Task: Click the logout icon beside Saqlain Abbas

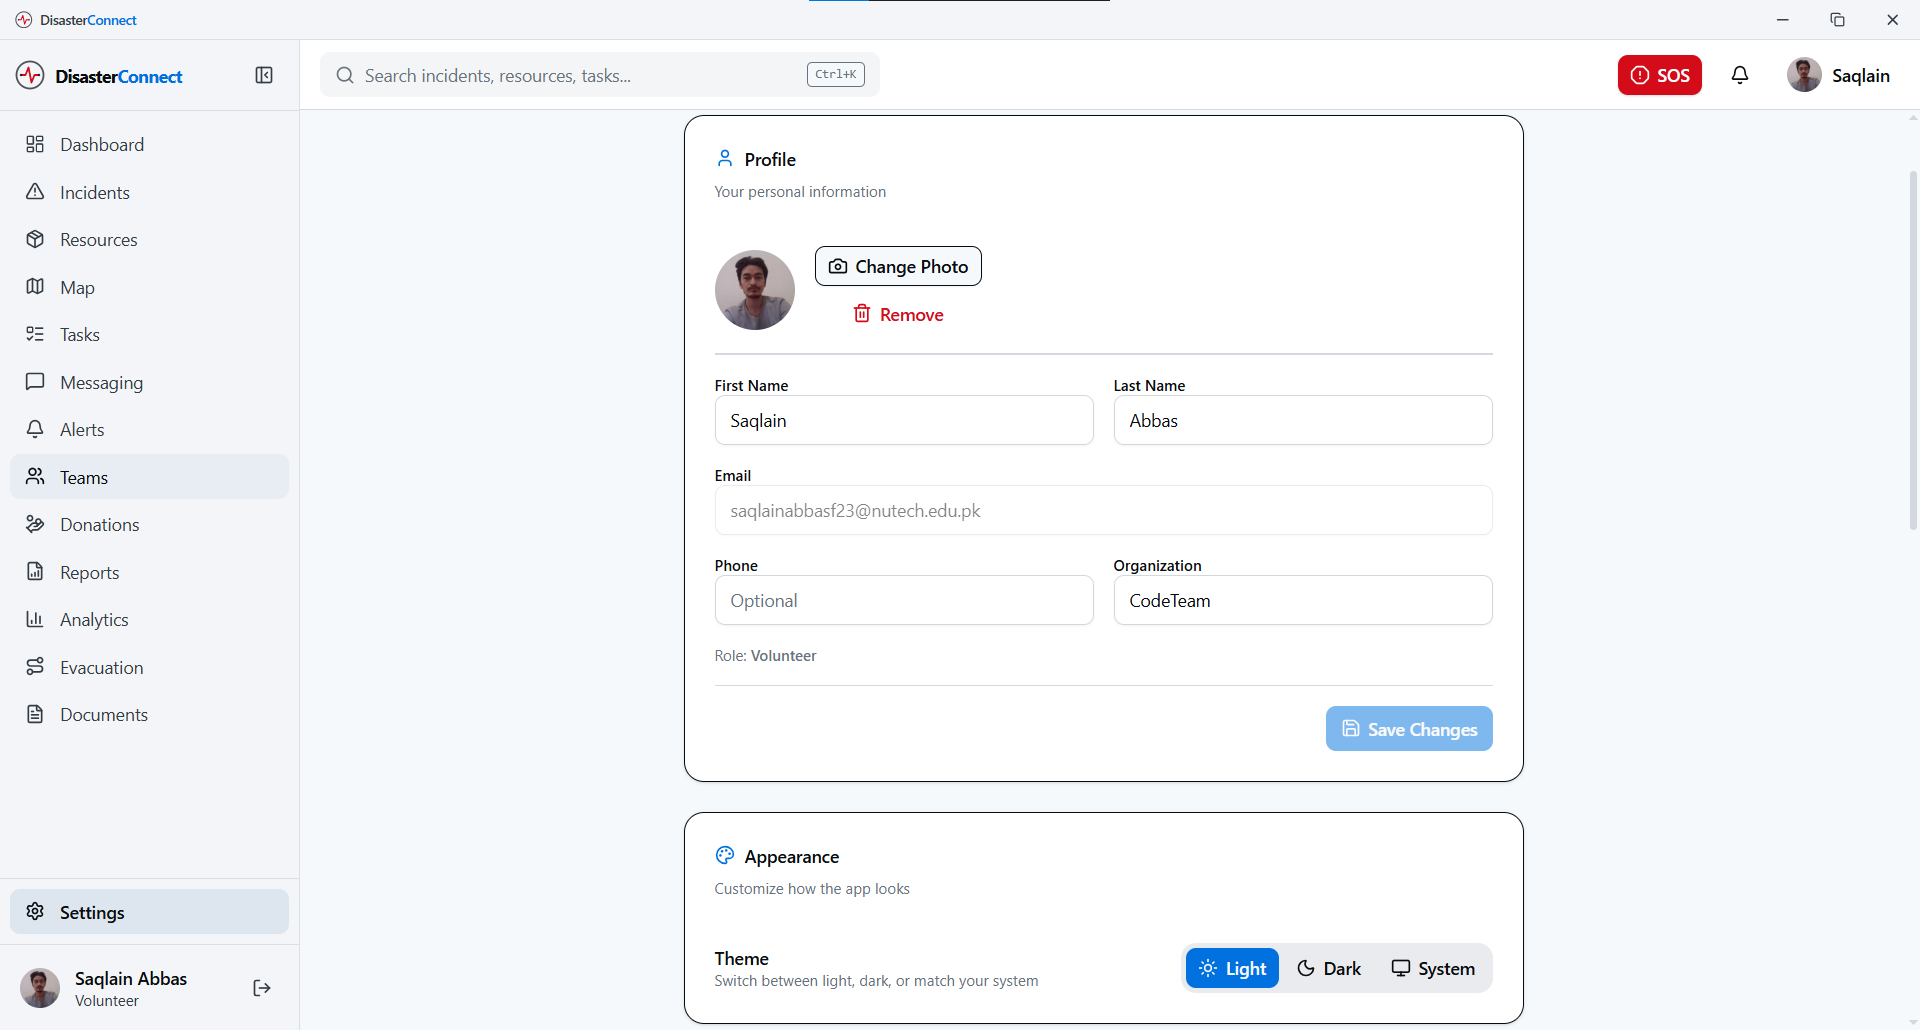Action: point(262,988)
